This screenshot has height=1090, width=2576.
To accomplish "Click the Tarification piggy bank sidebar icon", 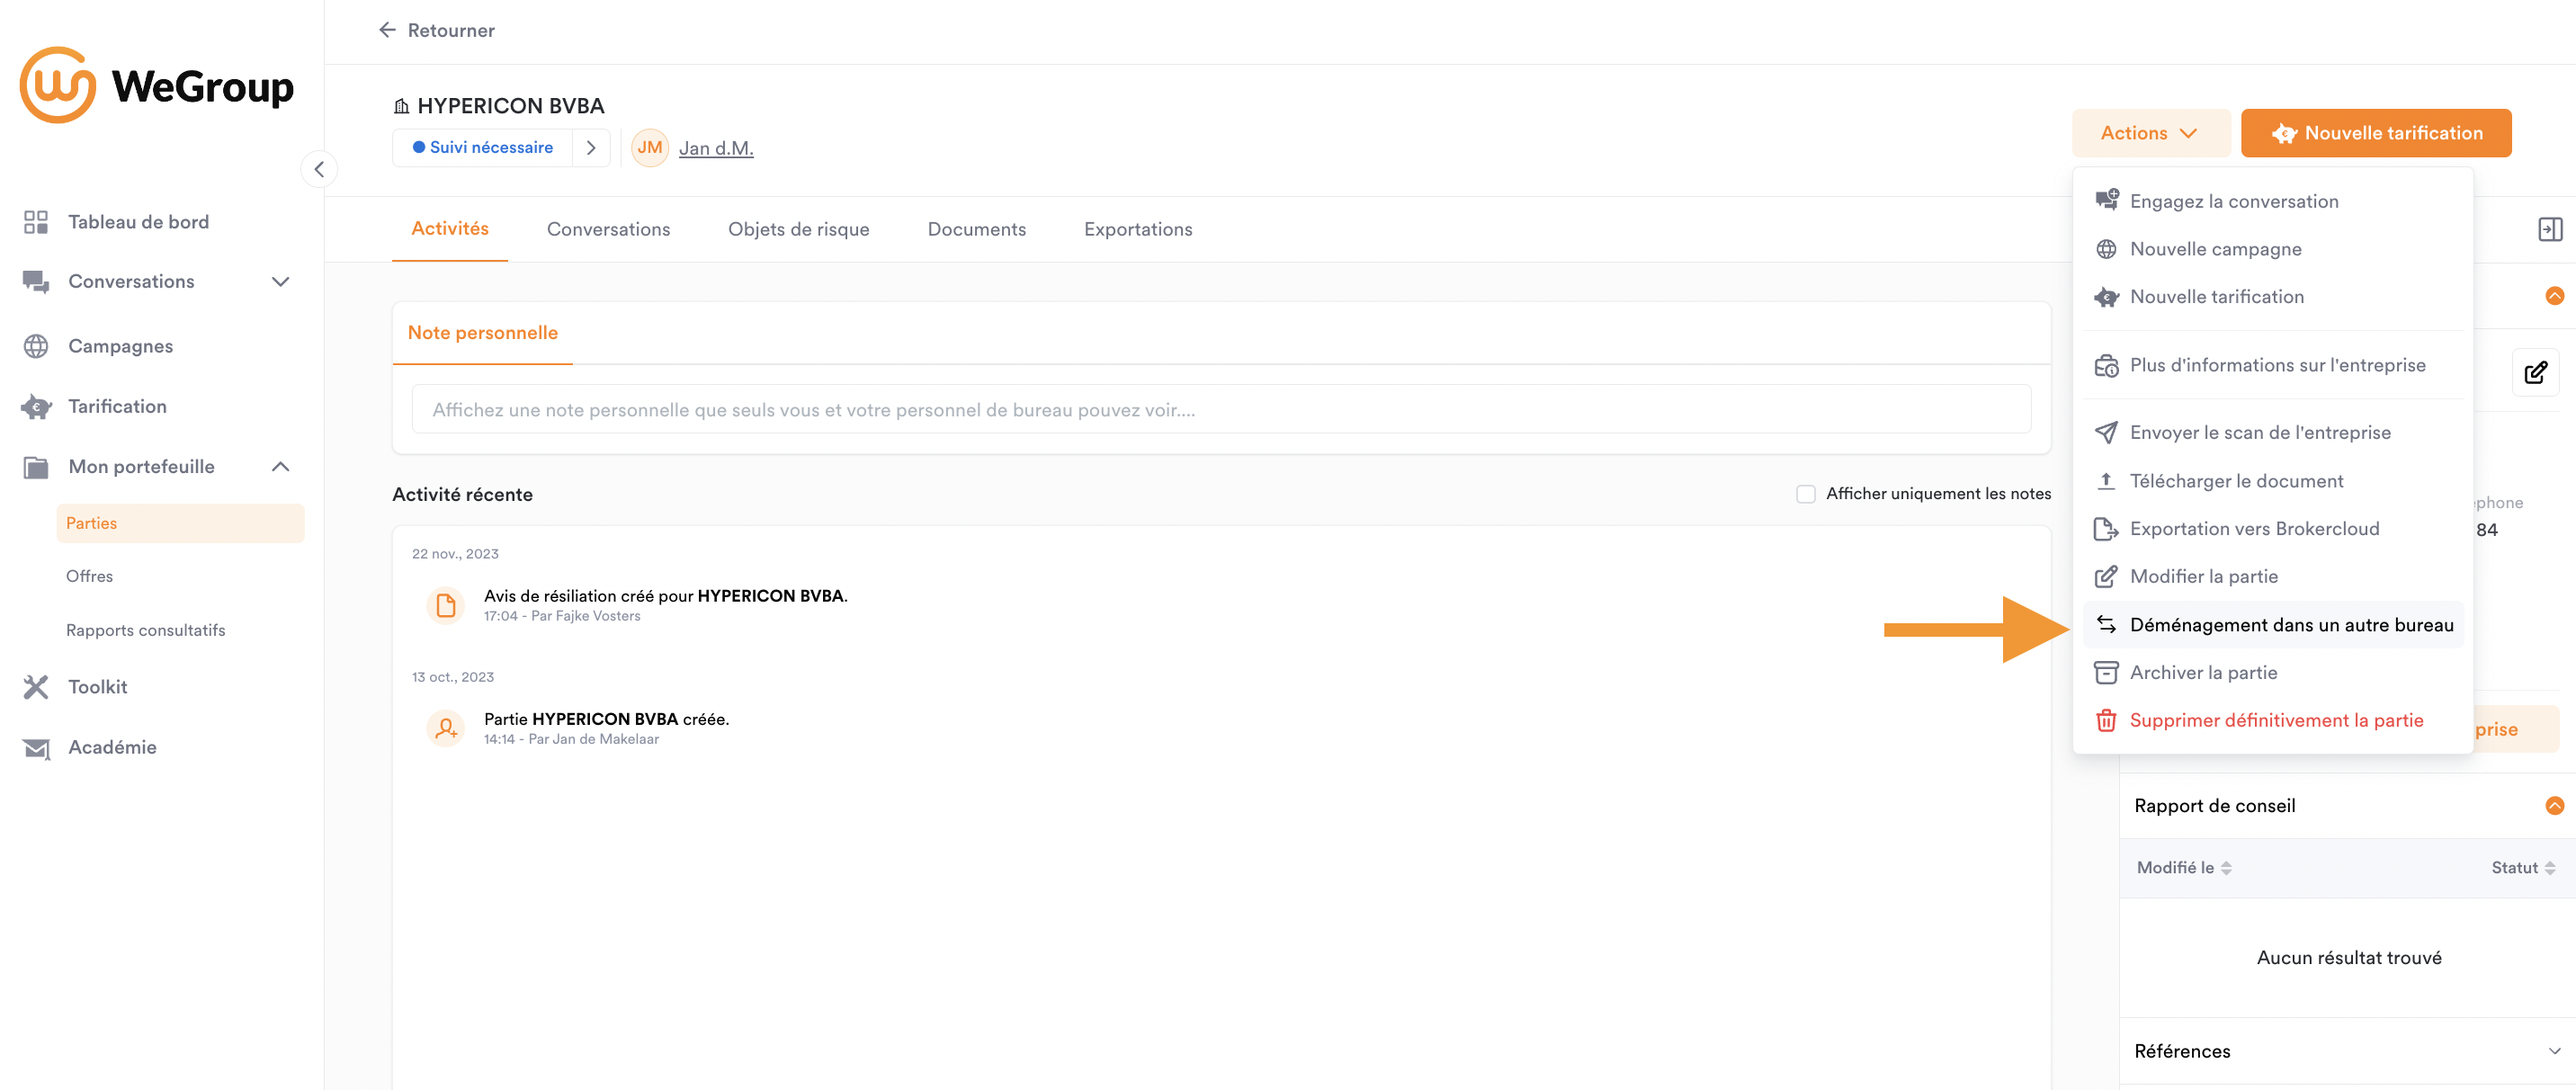I will point(36,406).
